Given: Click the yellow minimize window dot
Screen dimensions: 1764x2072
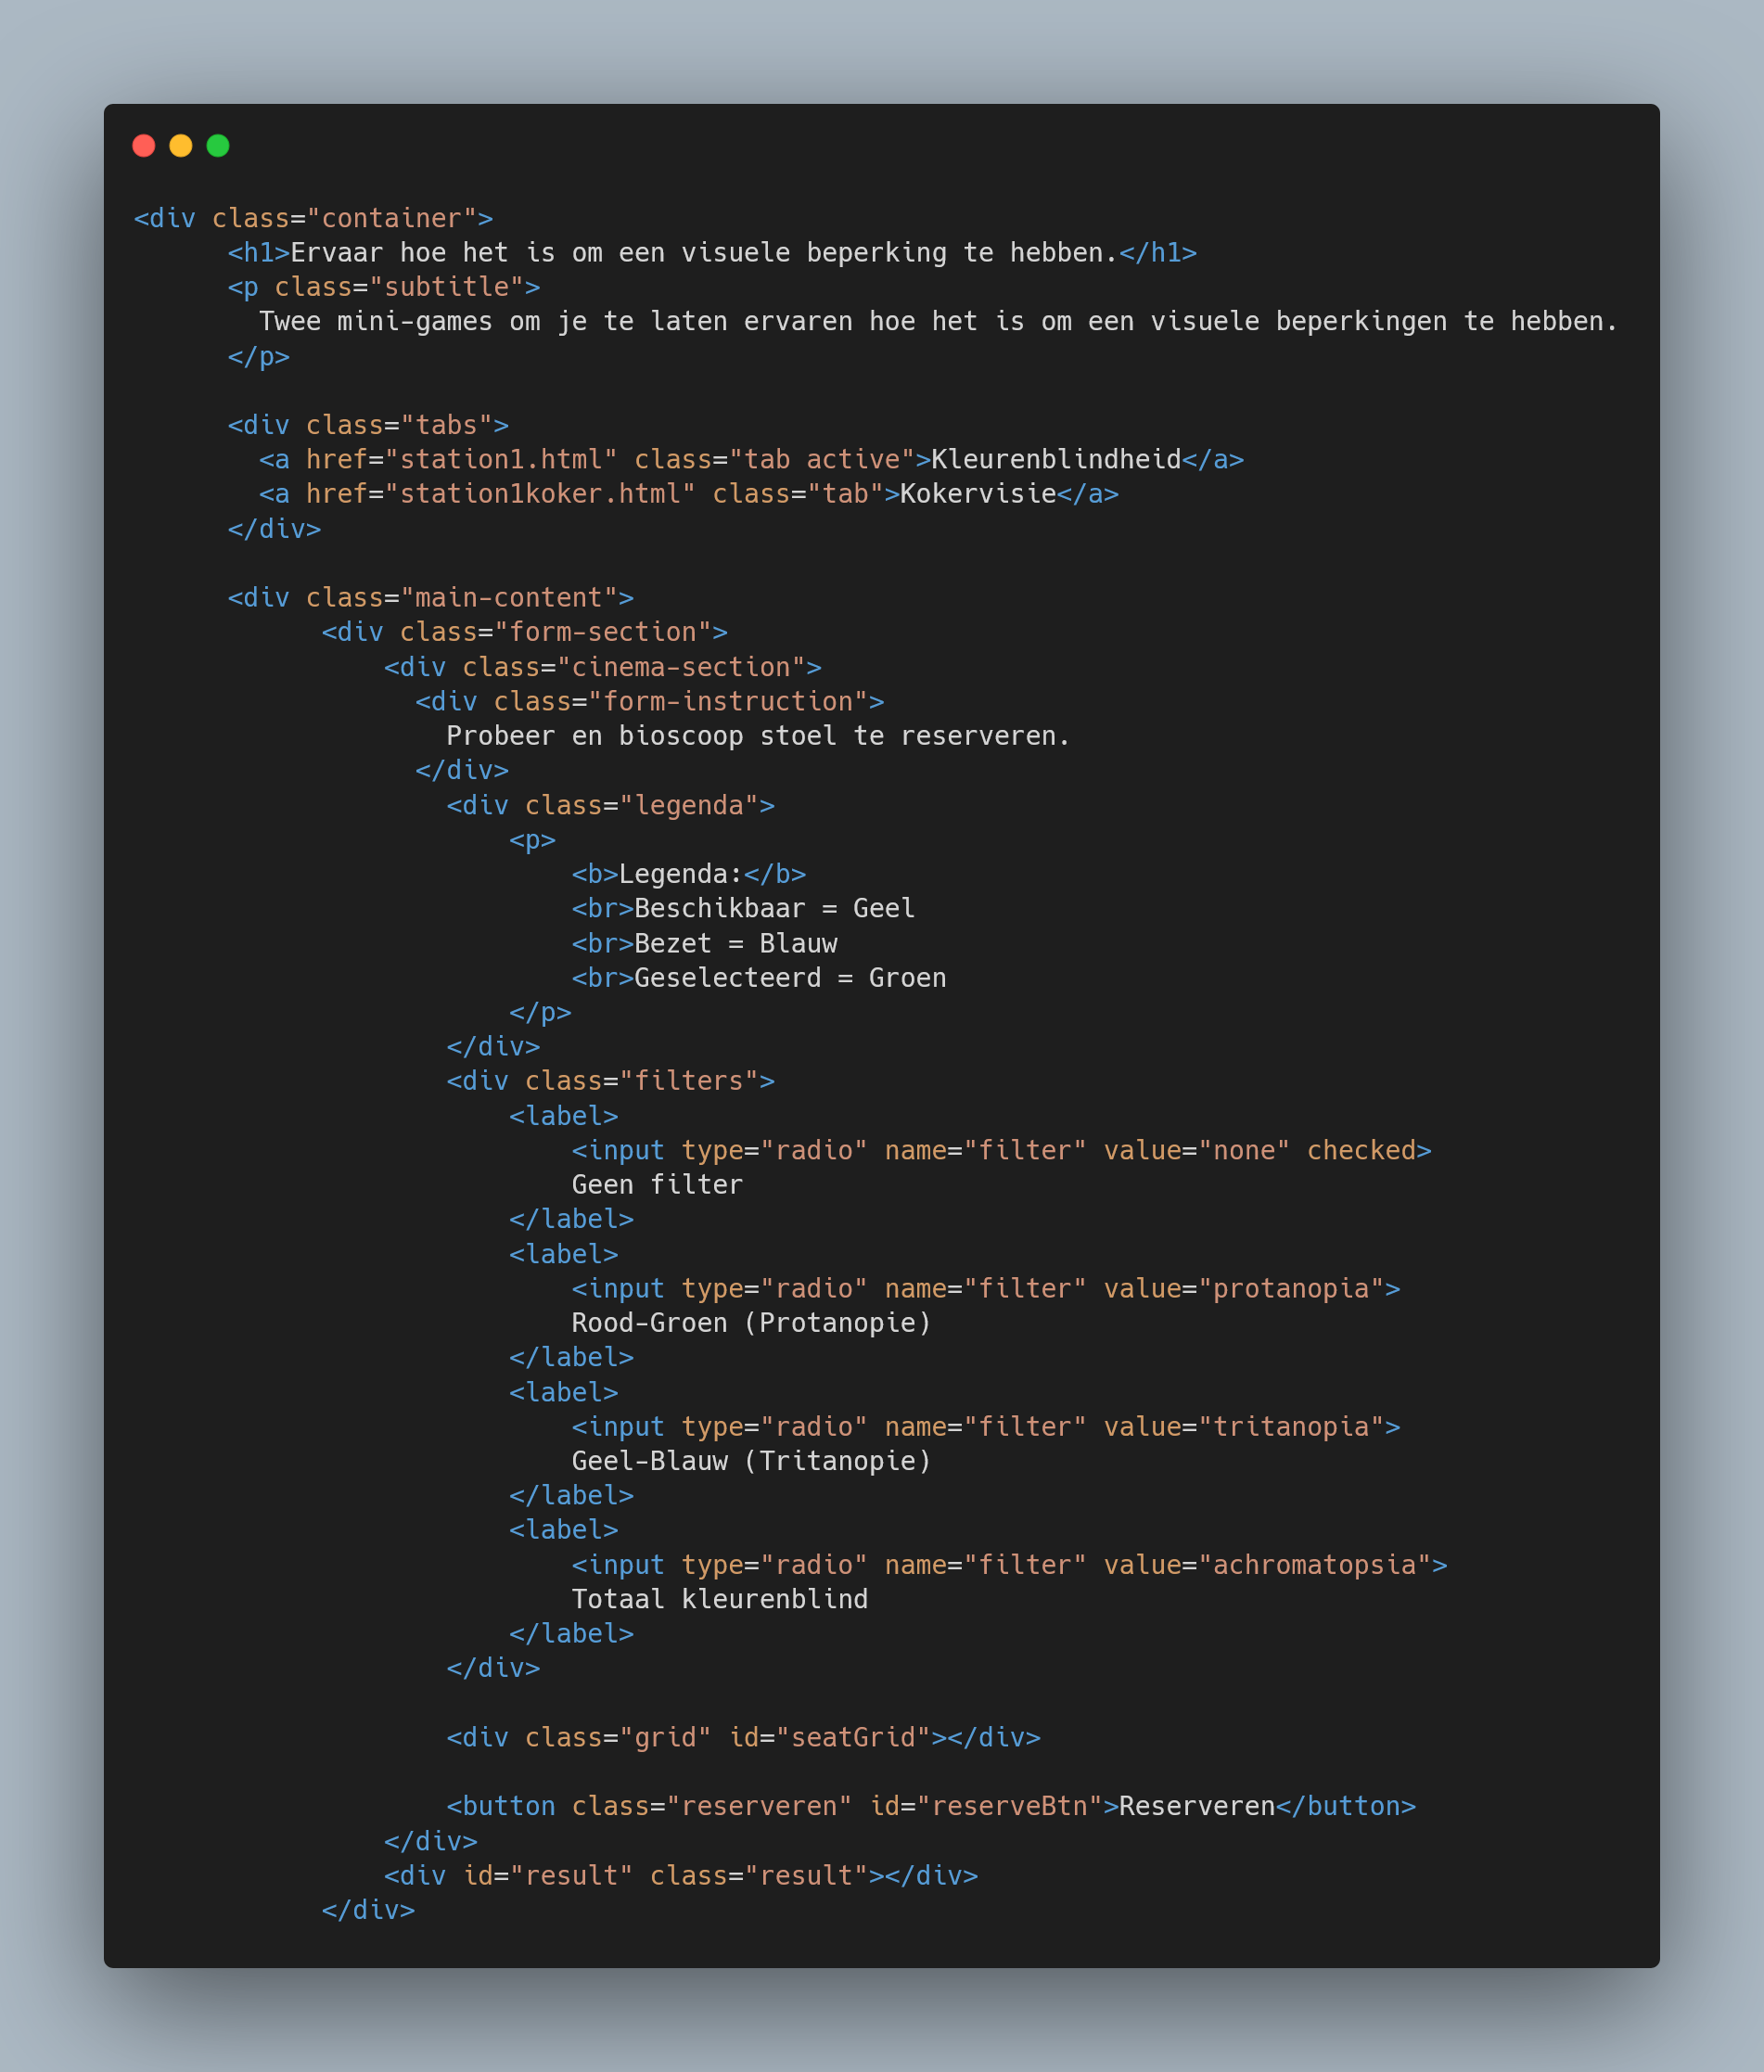Looking at the screenshot, I should tap(181, 146).
